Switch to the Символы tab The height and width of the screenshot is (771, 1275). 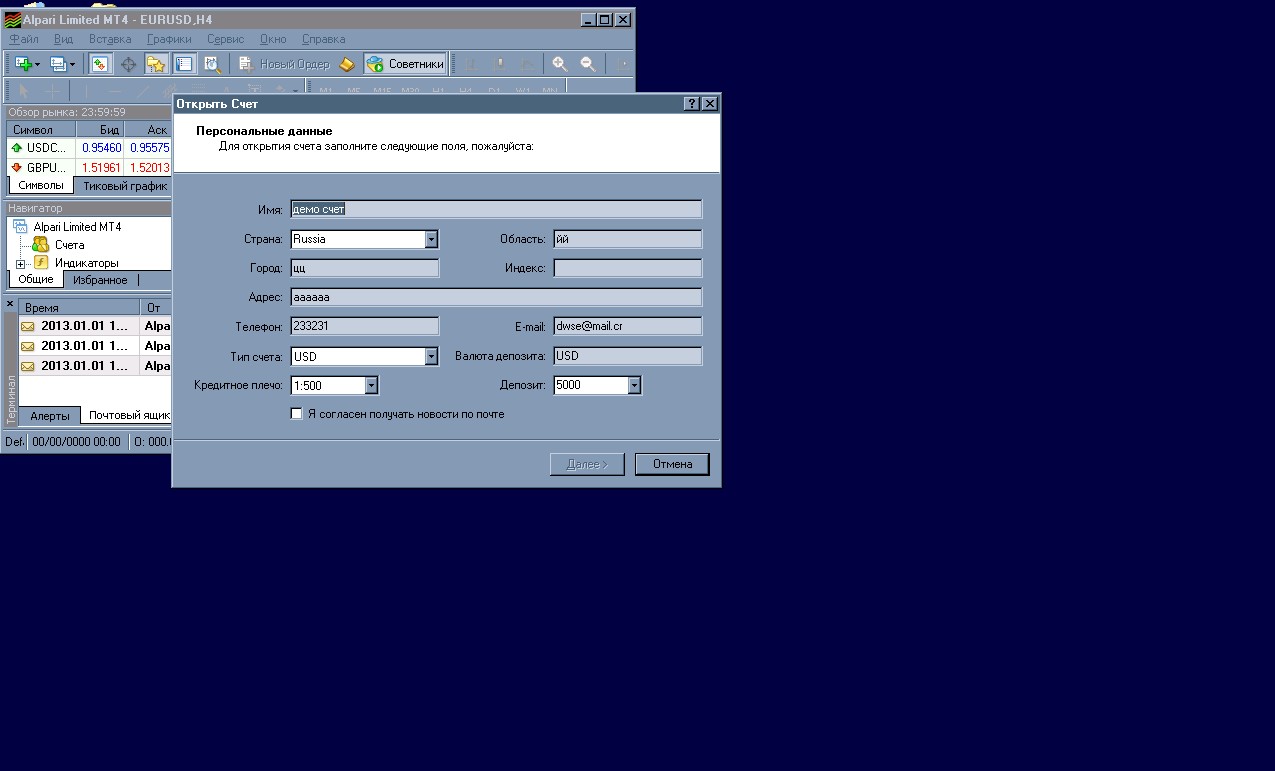41,185
